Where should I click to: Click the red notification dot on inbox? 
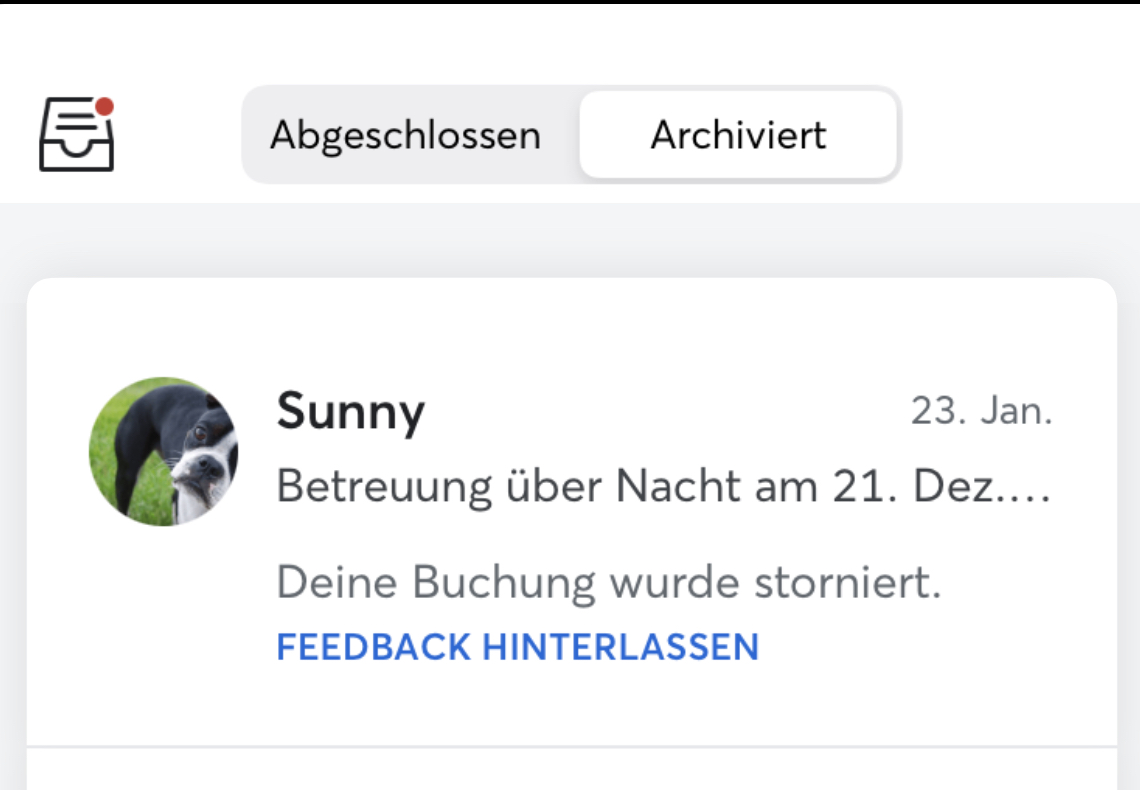[x=104, y=107]
